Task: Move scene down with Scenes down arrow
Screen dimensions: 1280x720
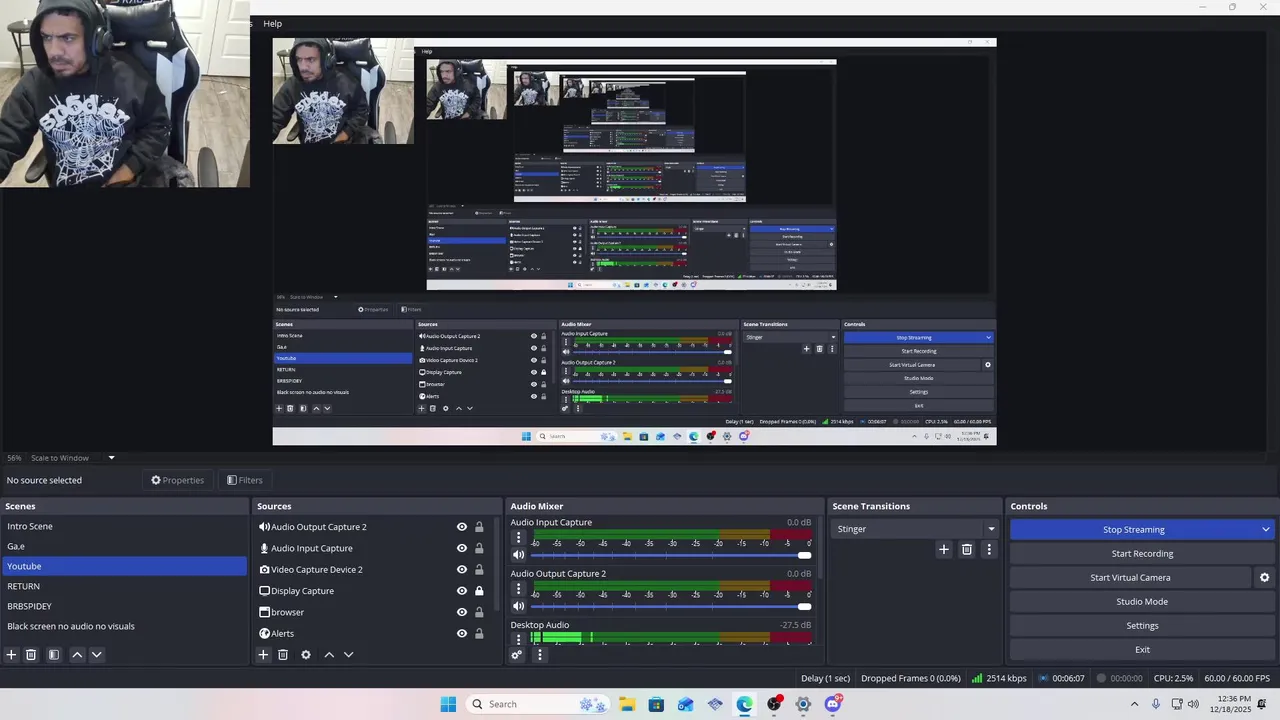Action: 97,655
